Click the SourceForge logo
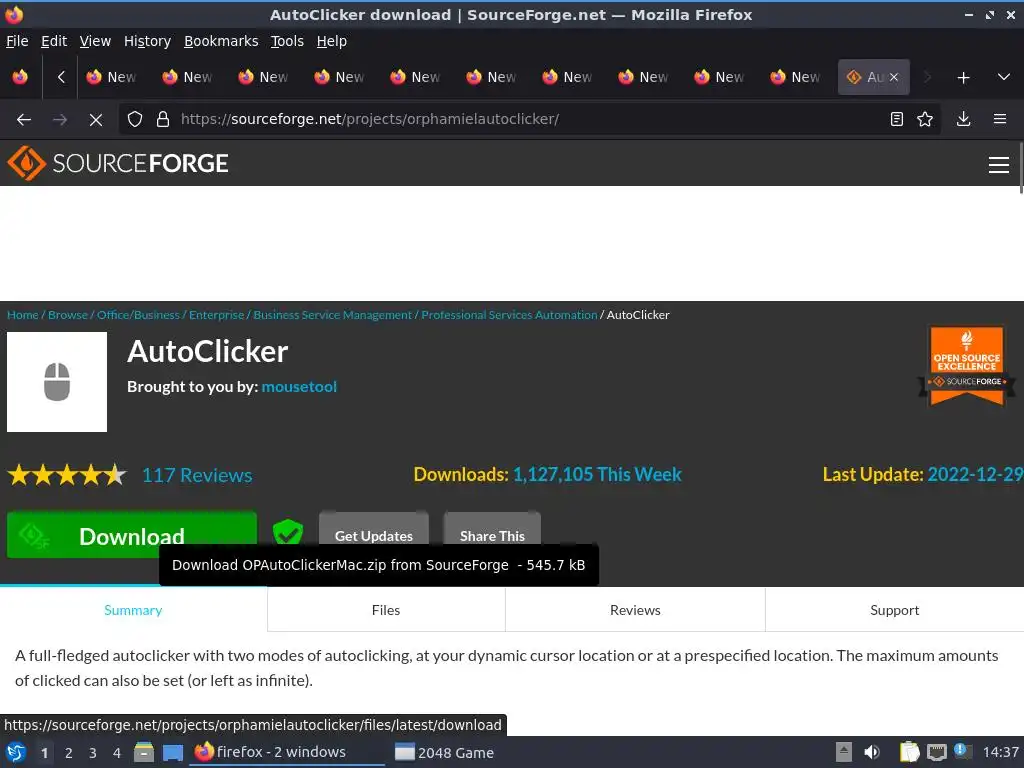Screen dimensions: 1024x768 (118, 163)
